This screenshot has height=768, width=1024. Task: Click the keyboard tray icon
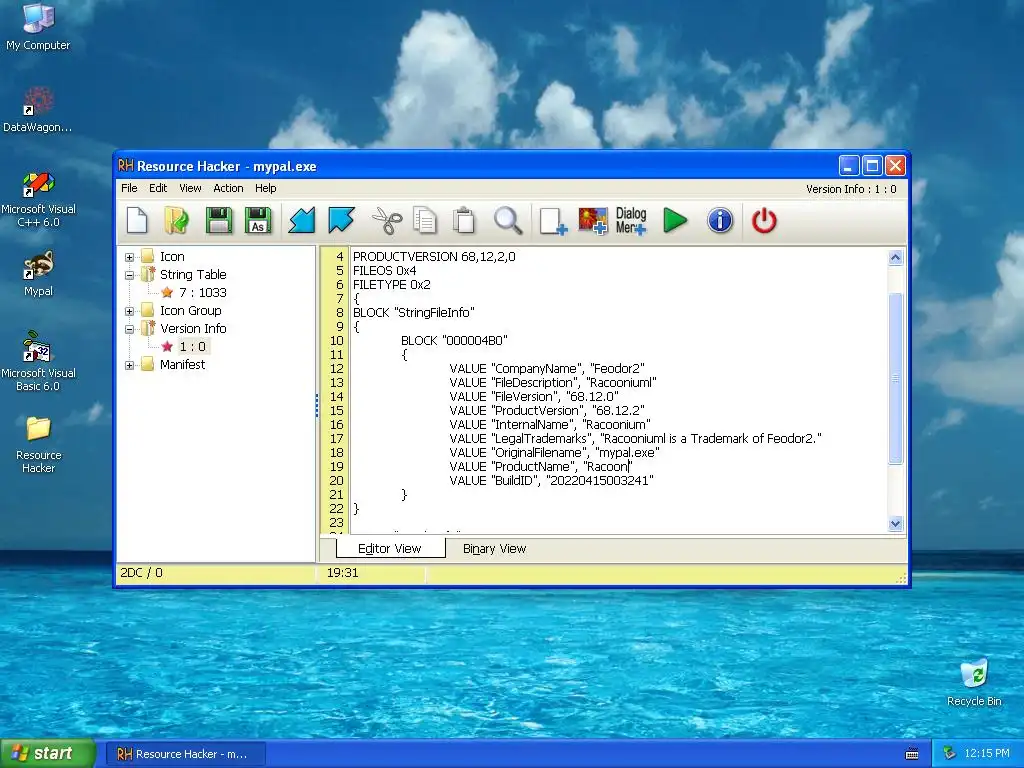coord(912,754)
